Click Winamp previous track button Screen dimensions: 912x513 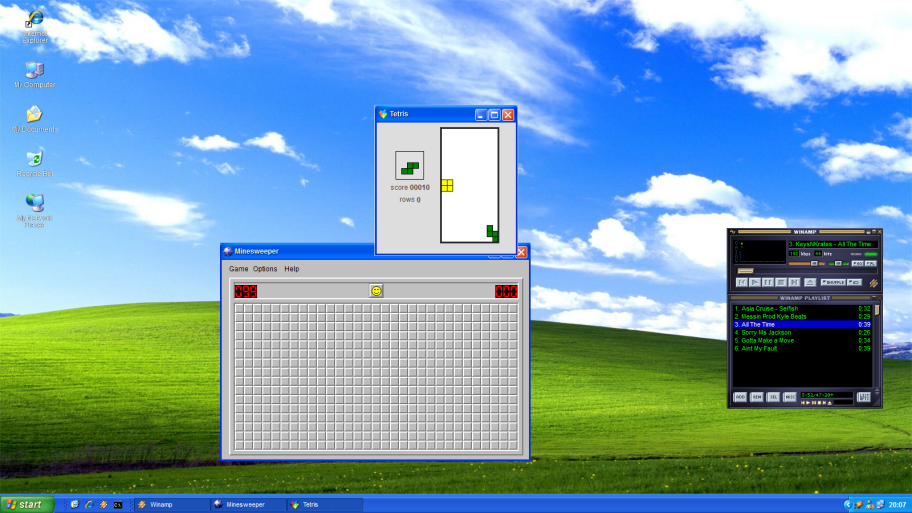[x=742, y=282]
